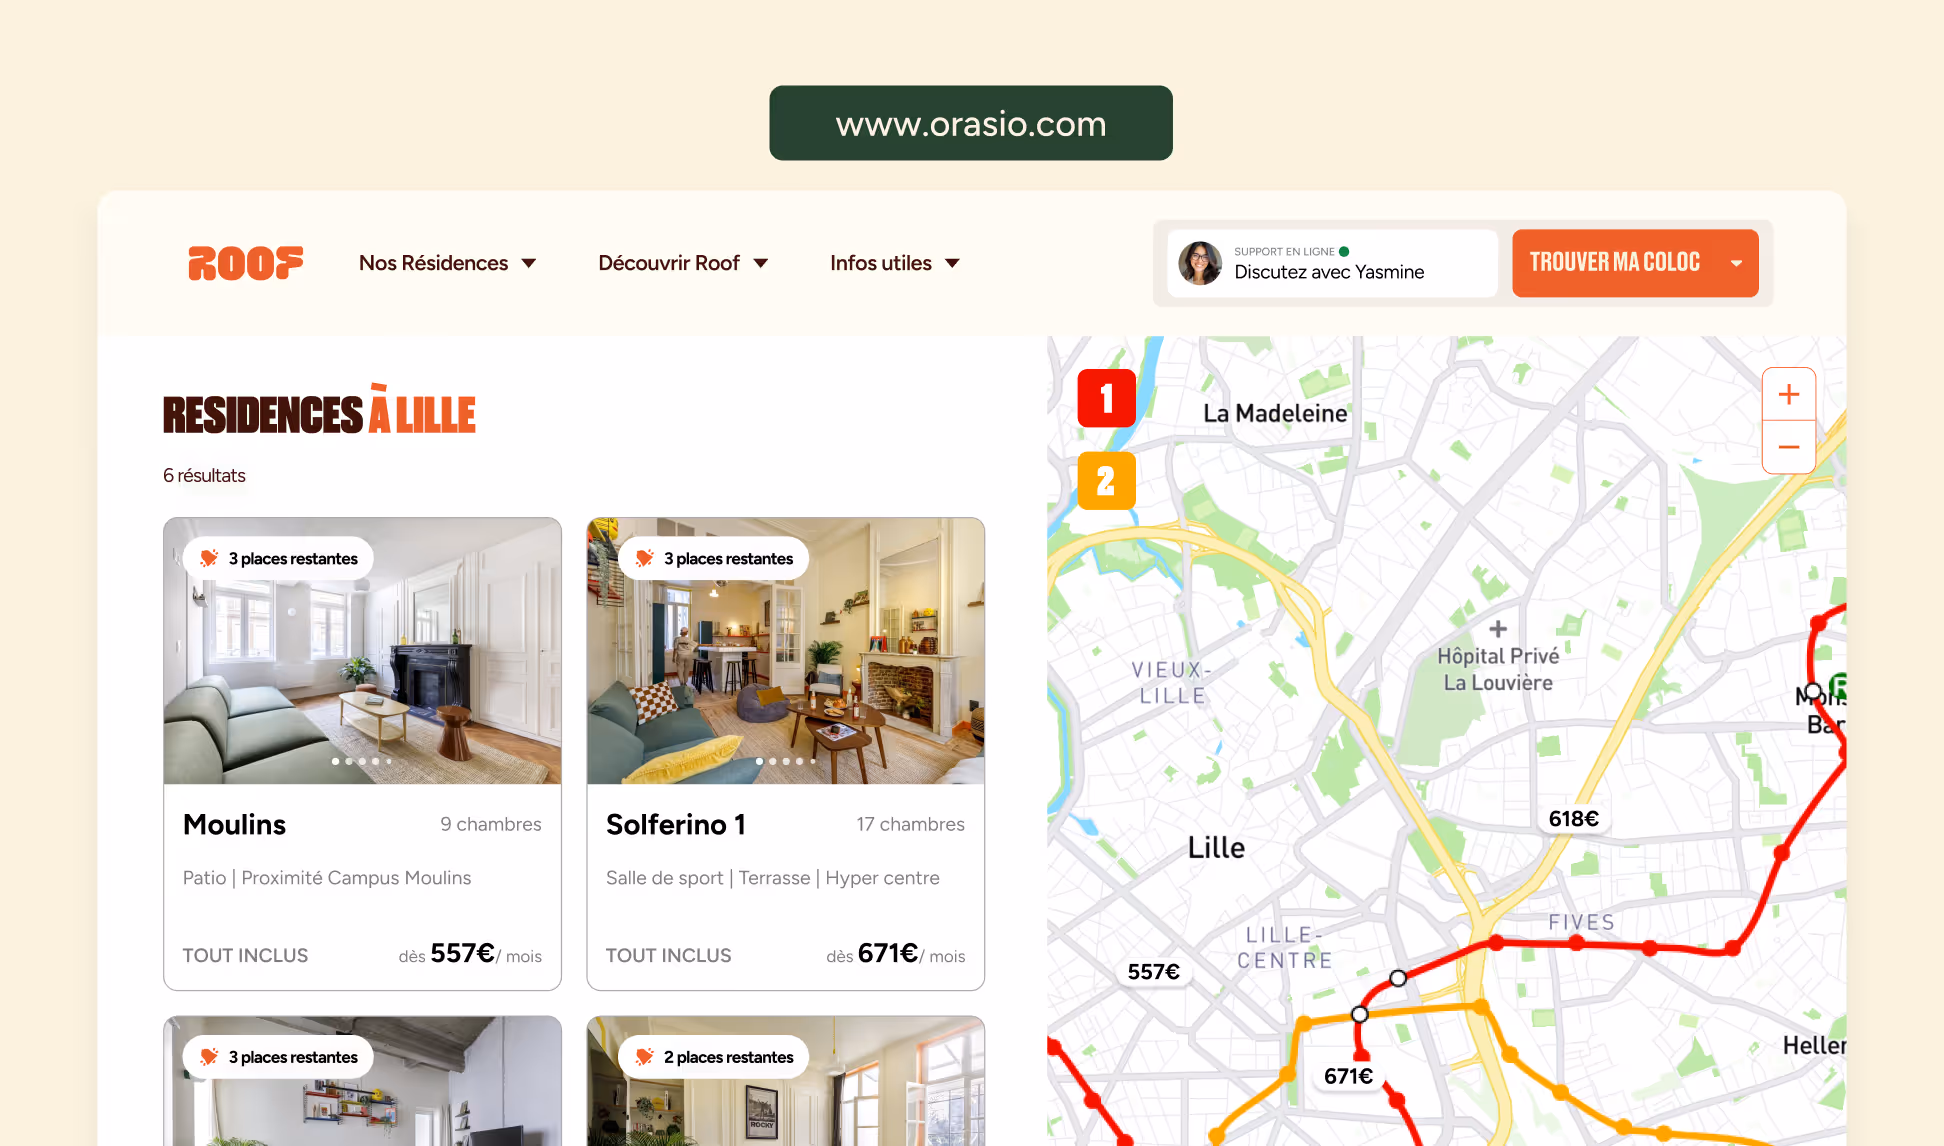Click the 618€ map price marker

pos(1573,819)
